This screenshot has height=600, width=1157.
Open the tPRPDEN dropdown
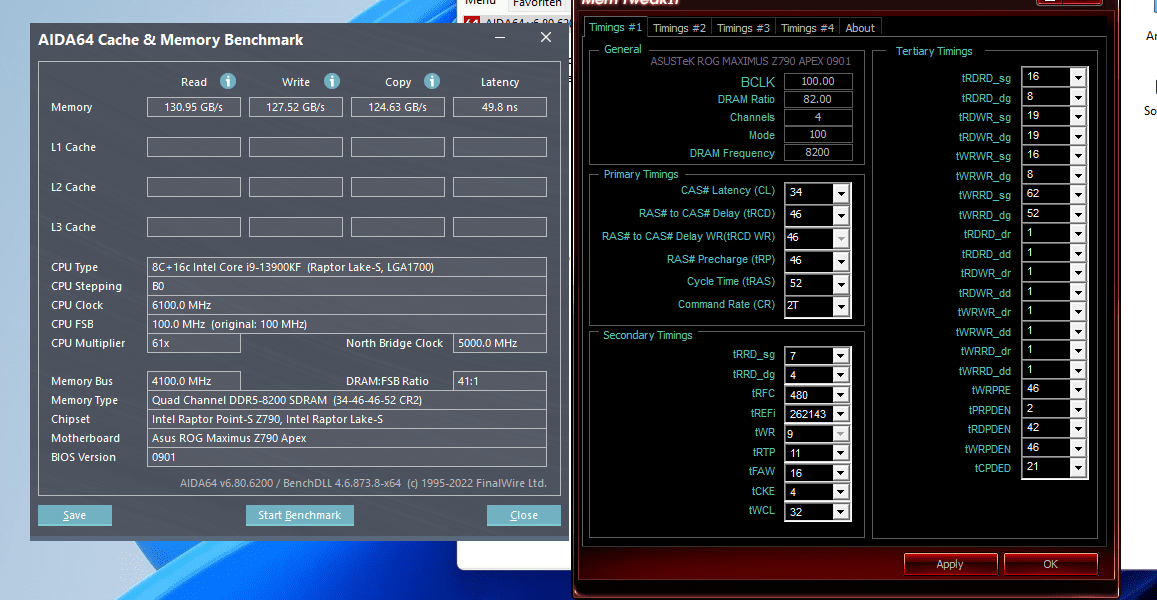click(x=1078, y=409)
